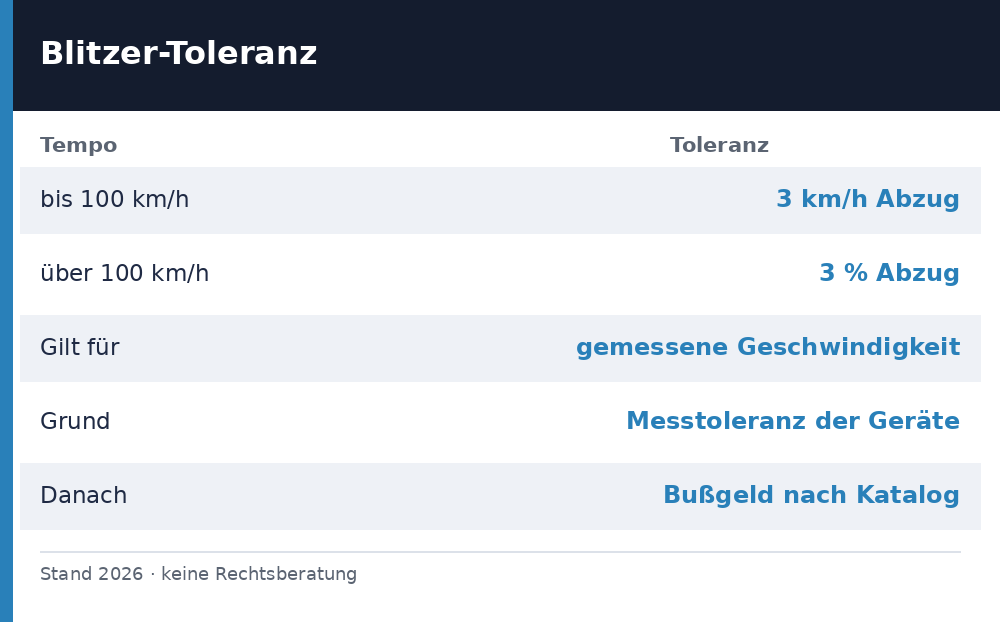Click the 'bis 100 km/h' row label
The height and width of the screenshot is (622, 1000).
(115, 200)
